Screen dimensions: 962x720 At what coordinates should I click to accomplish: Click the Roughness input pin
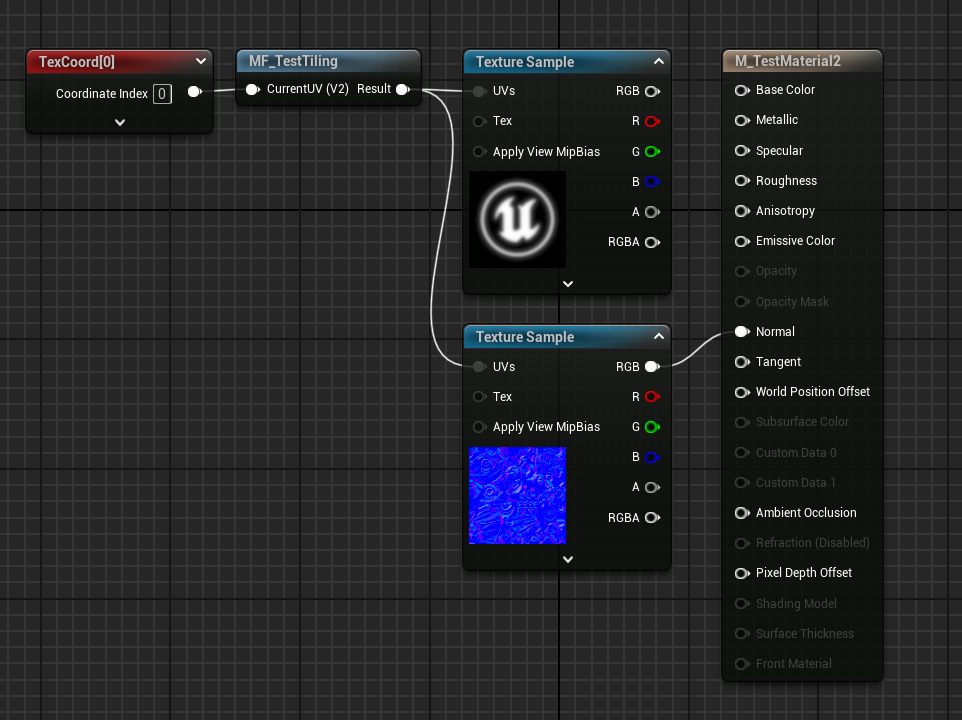[742, 180]
